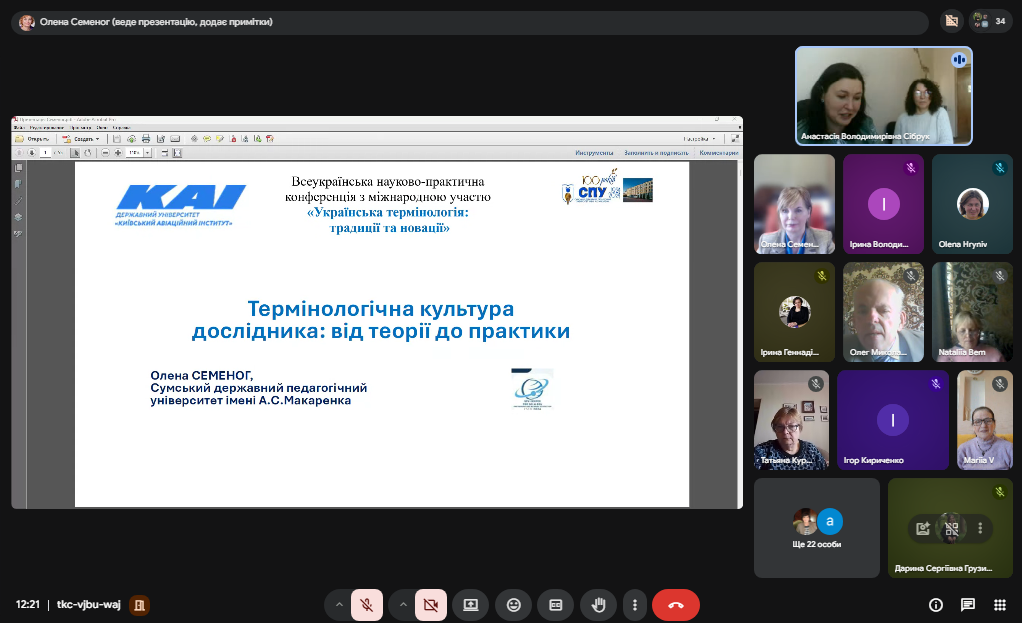Toggle closed captions on
This screenshot has height=623, width=1022.
tap(556, 605)
